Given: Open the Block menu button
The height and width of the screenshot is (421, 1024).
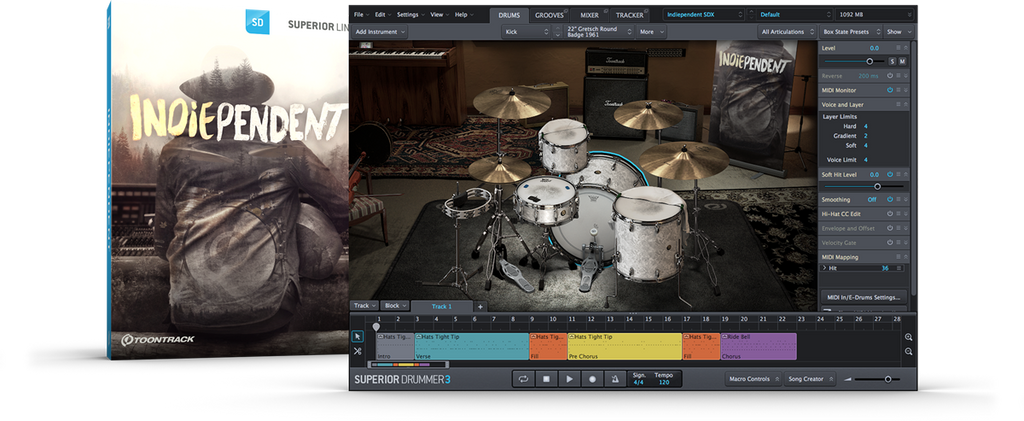Looking at the screenshot, I should click(395, 305).
